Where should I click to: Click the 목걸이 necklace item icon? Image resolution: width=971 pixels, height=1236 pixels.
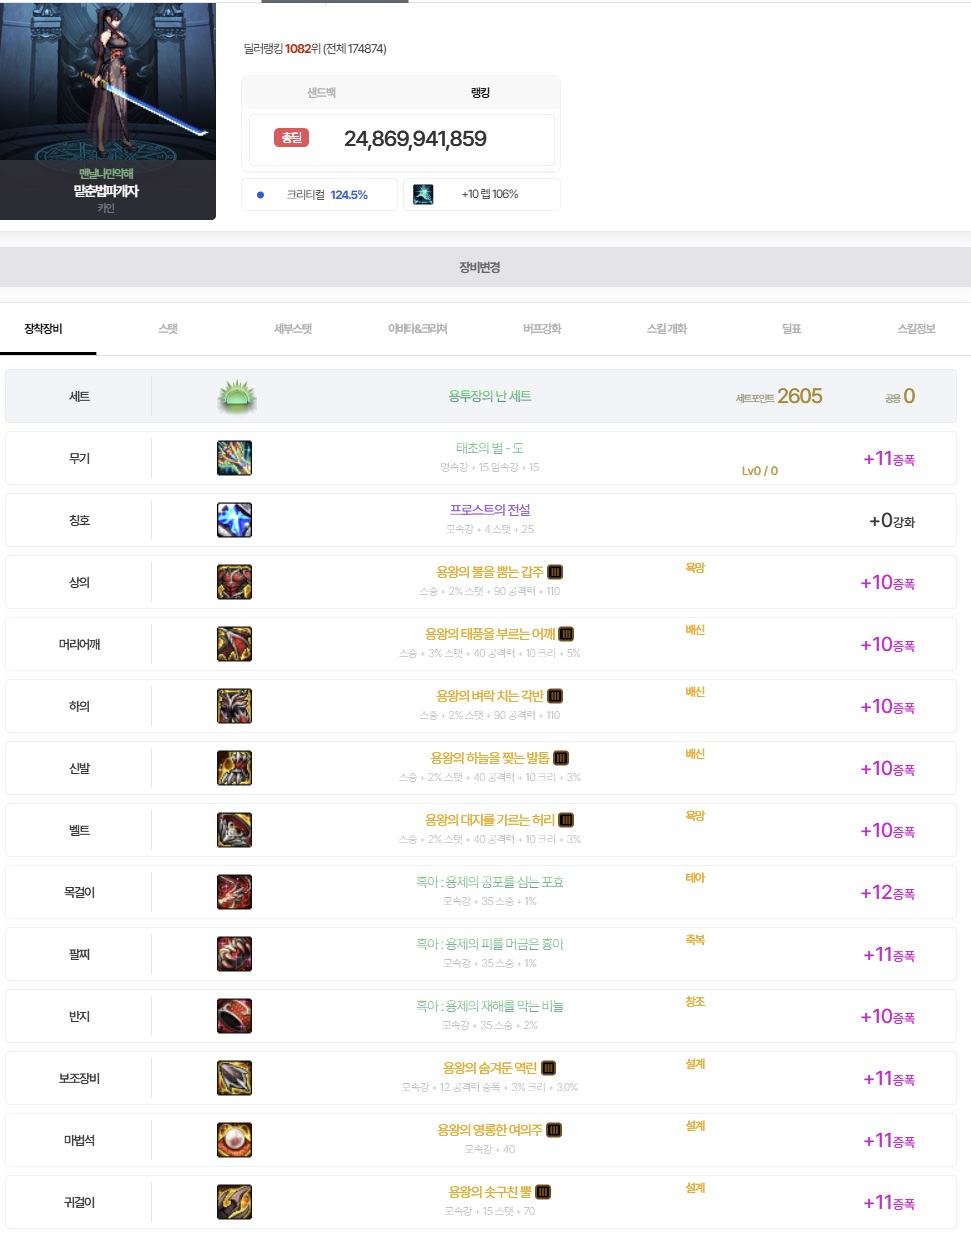(234, 892)
